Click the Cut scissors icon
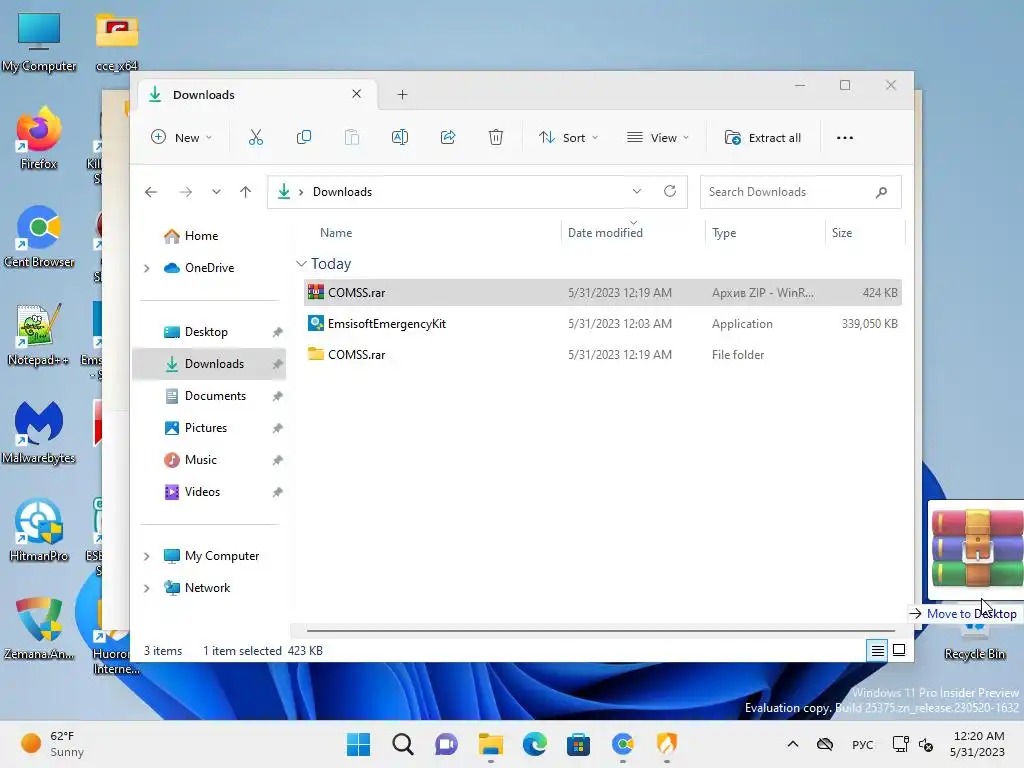This screenshot has width=1024, height=768. coord(255,138)
